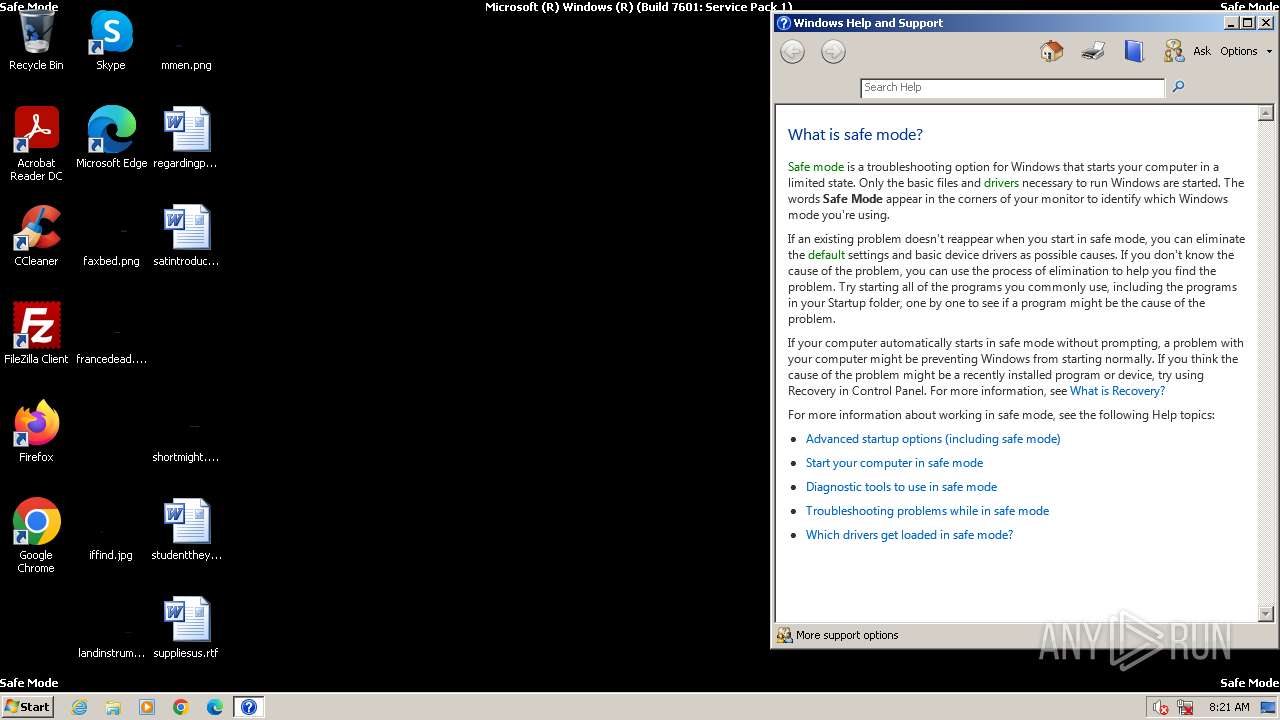Viewport: 1280px width, 720px height.
Task: Select the regardingp... Word document
Action: point(186,139)
